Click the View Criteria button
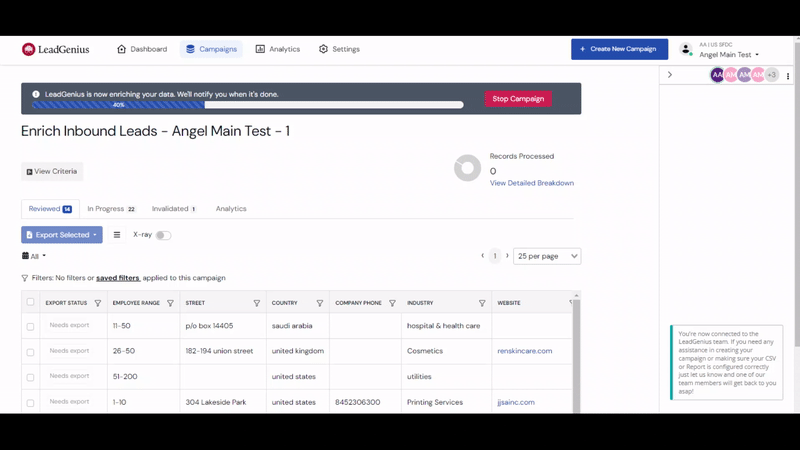The image size is (800, 450). [52, 171]
